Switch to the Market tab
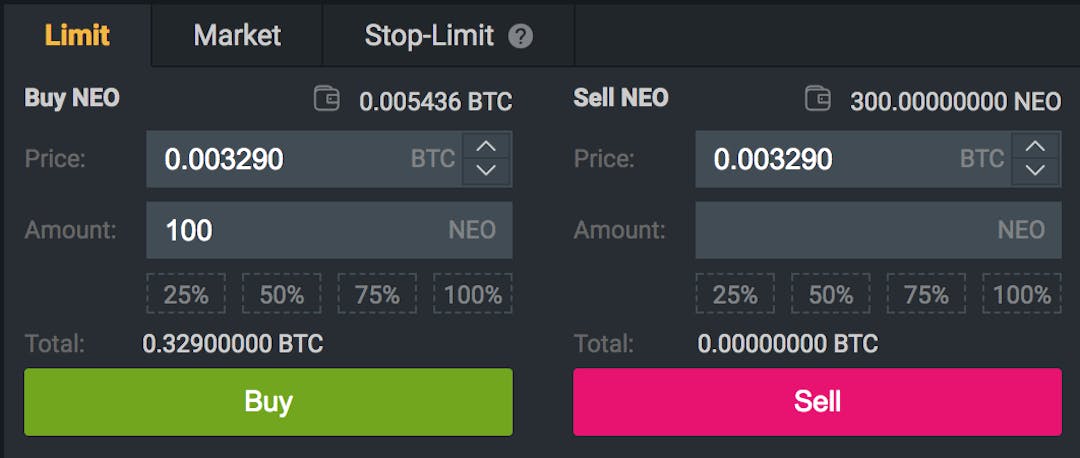 pyautogui.click(x=237, y=36)
